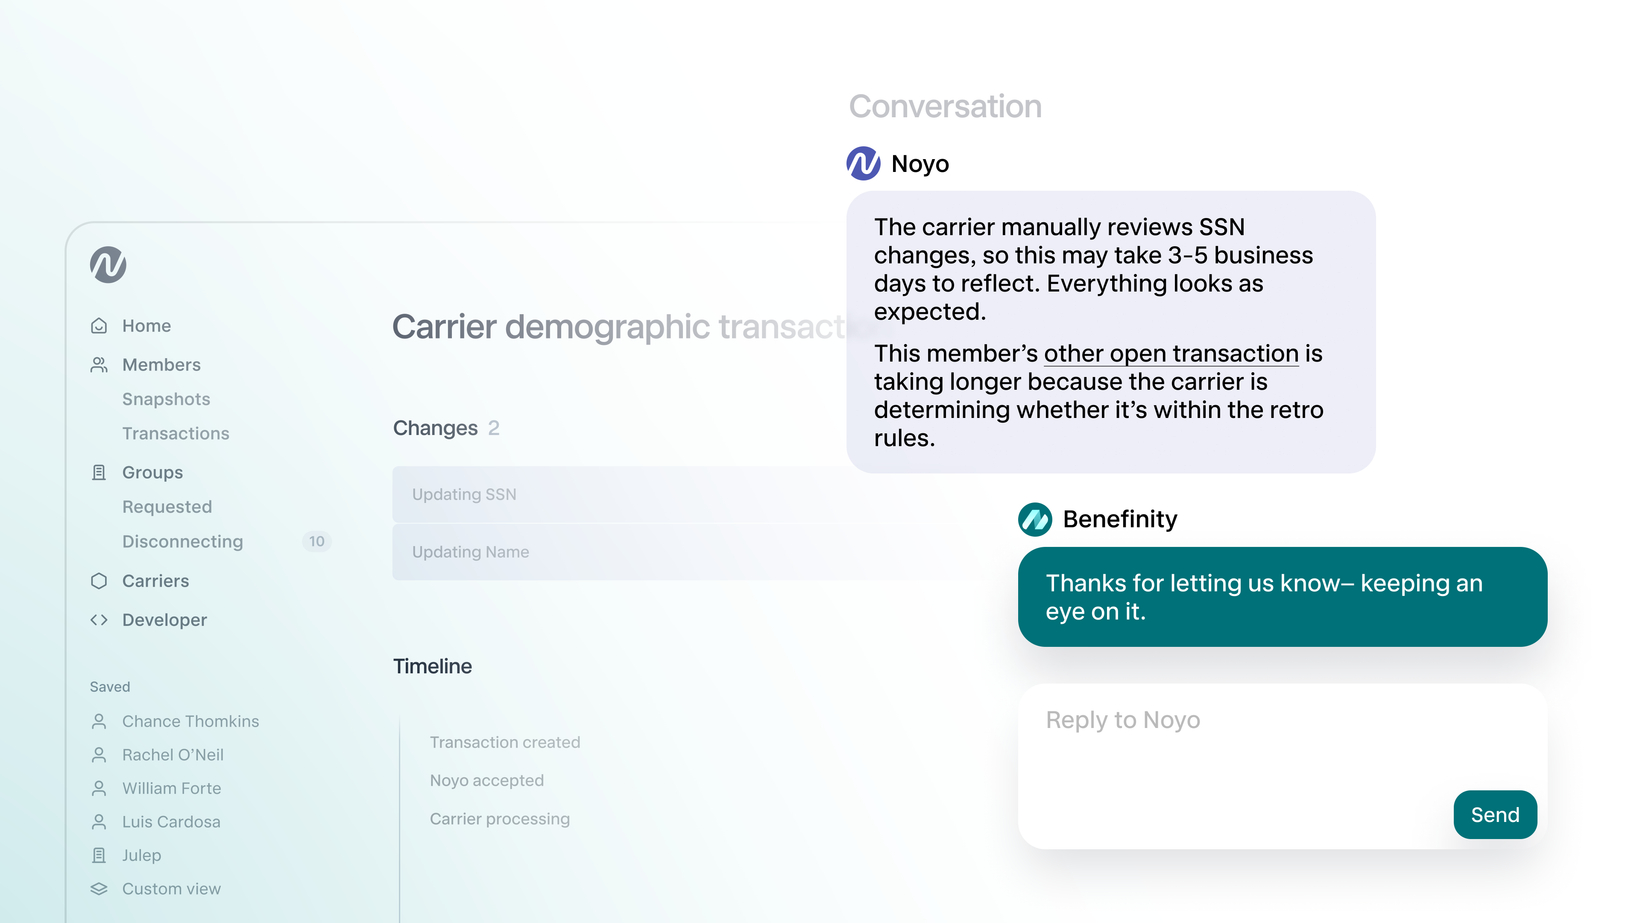1640x923 pixels.
Task: Click the 10 badge next to Disconnecting
Action: (x=316, y=541)
